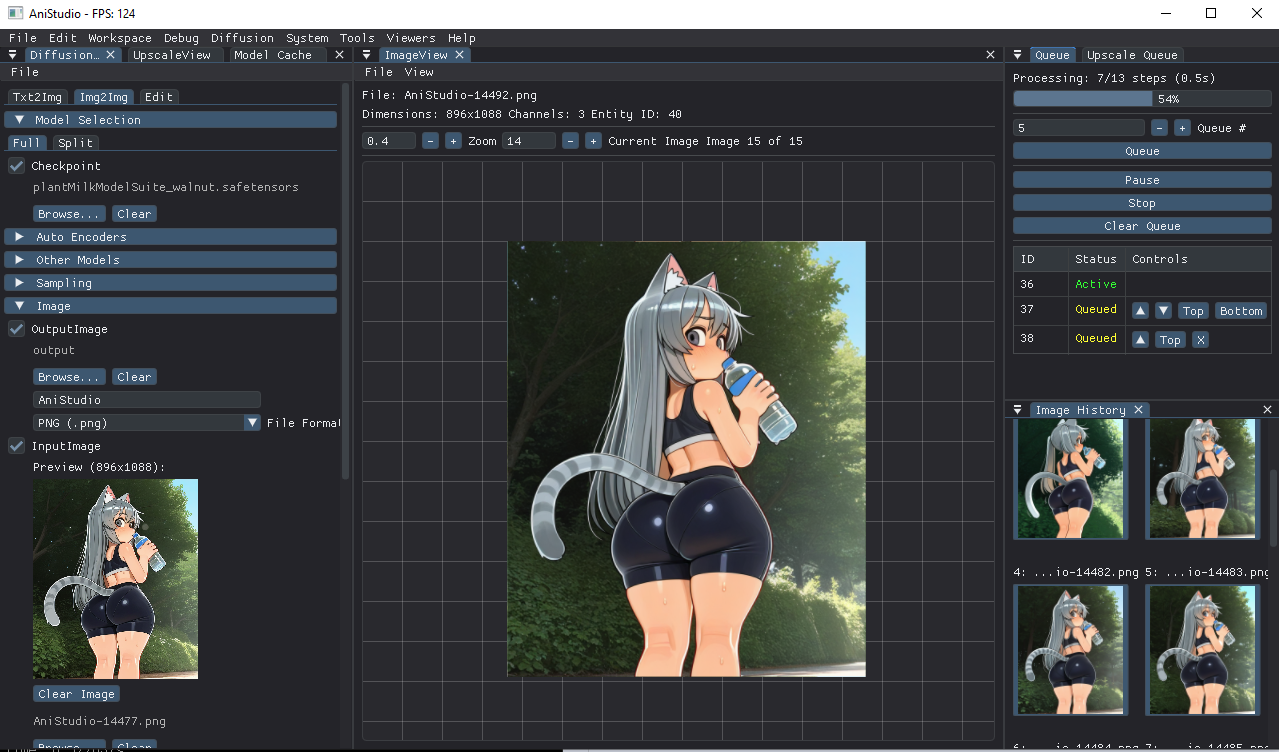Click the processing progress bar

pos(1142,99)
